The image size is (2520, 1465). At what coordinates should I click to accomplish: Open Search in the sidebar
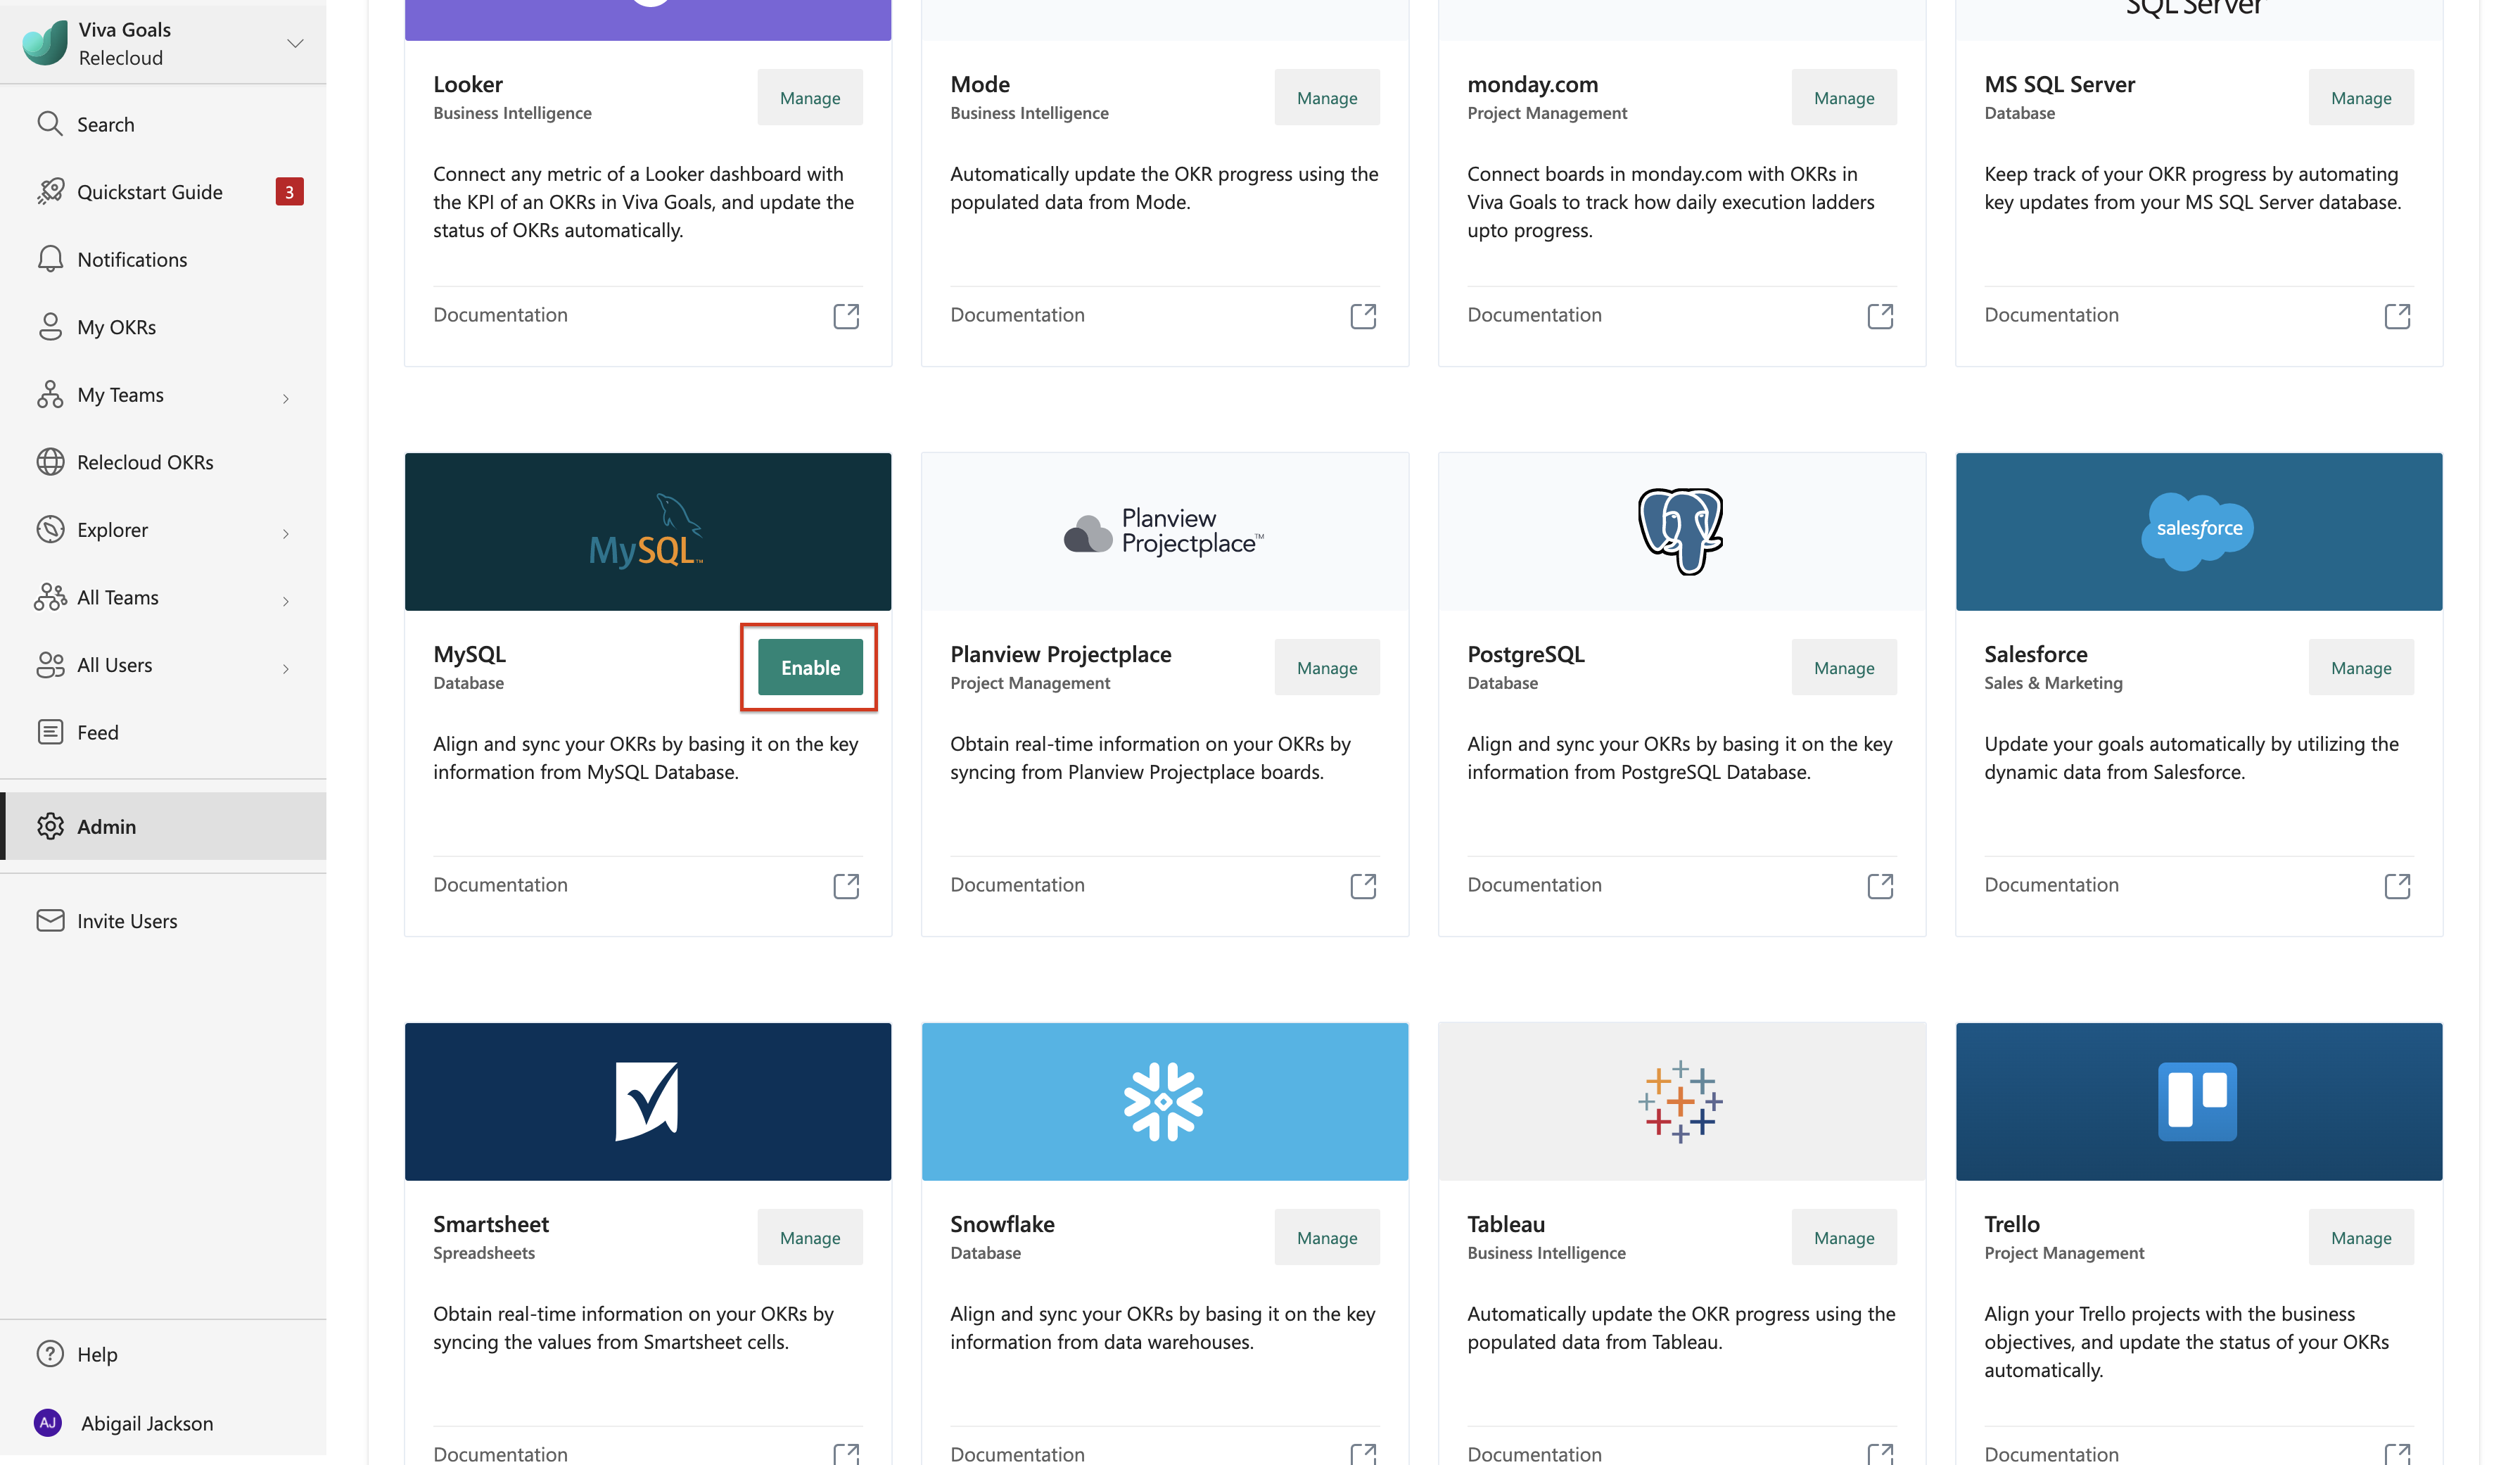click(x=163, y=124)
